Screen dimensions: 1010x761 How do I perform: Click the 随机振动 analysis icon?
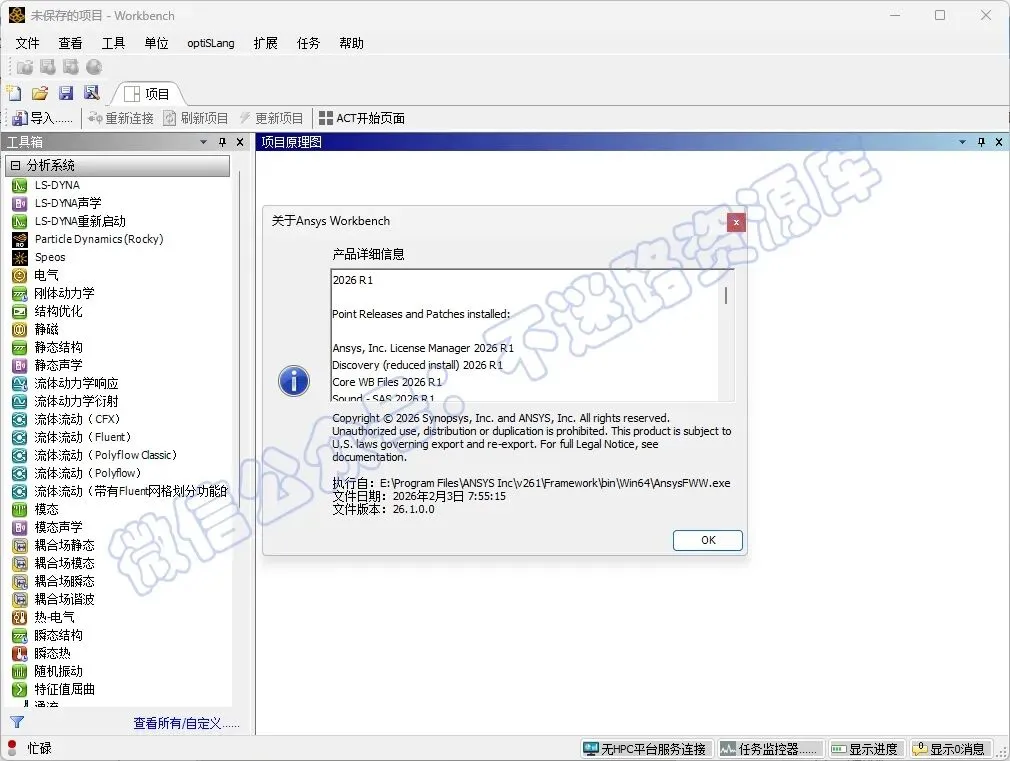click(20, 672)
